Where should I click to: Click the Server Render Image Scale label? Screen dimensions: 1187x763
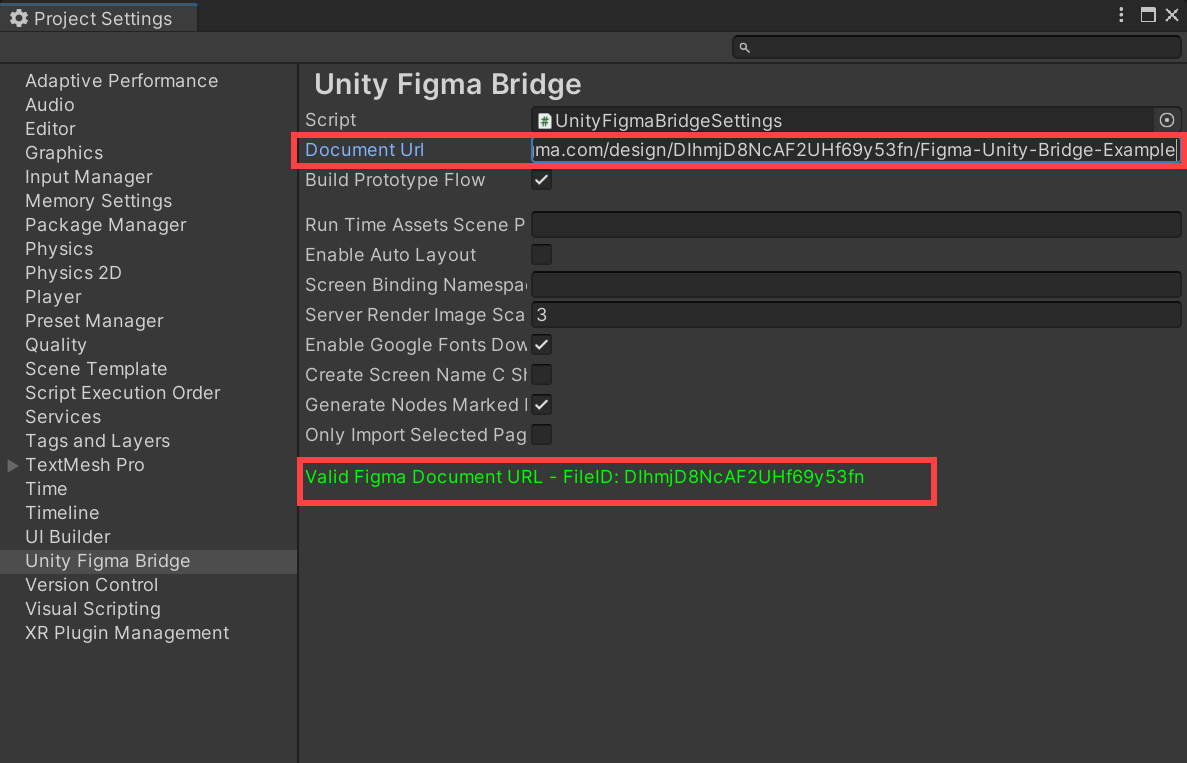point(415,315)
